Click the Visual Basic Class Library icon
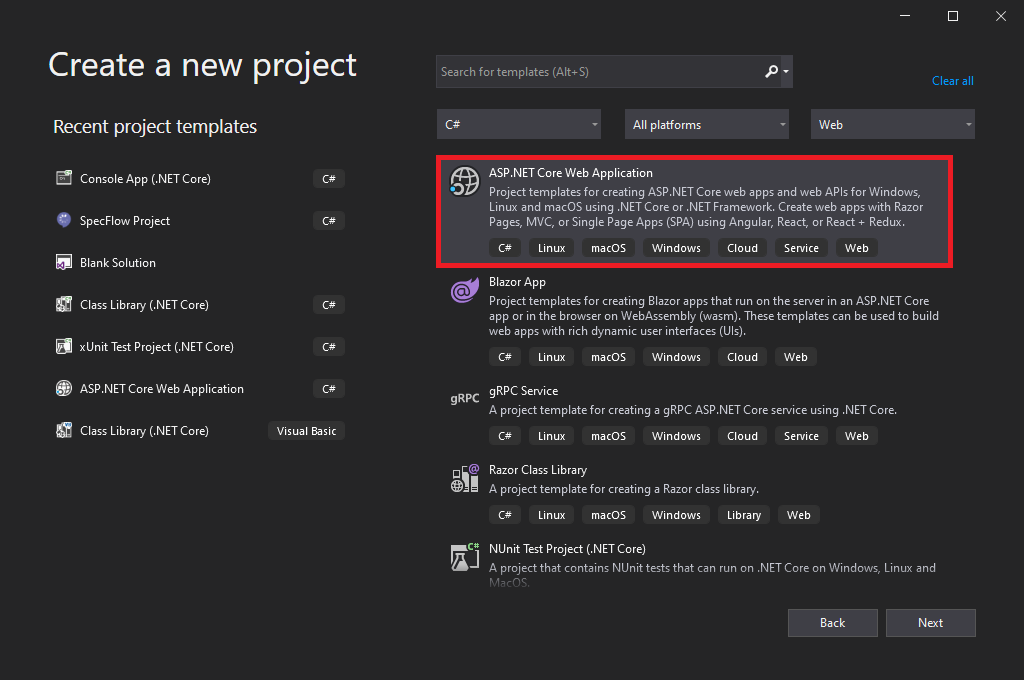 [63, 430]
